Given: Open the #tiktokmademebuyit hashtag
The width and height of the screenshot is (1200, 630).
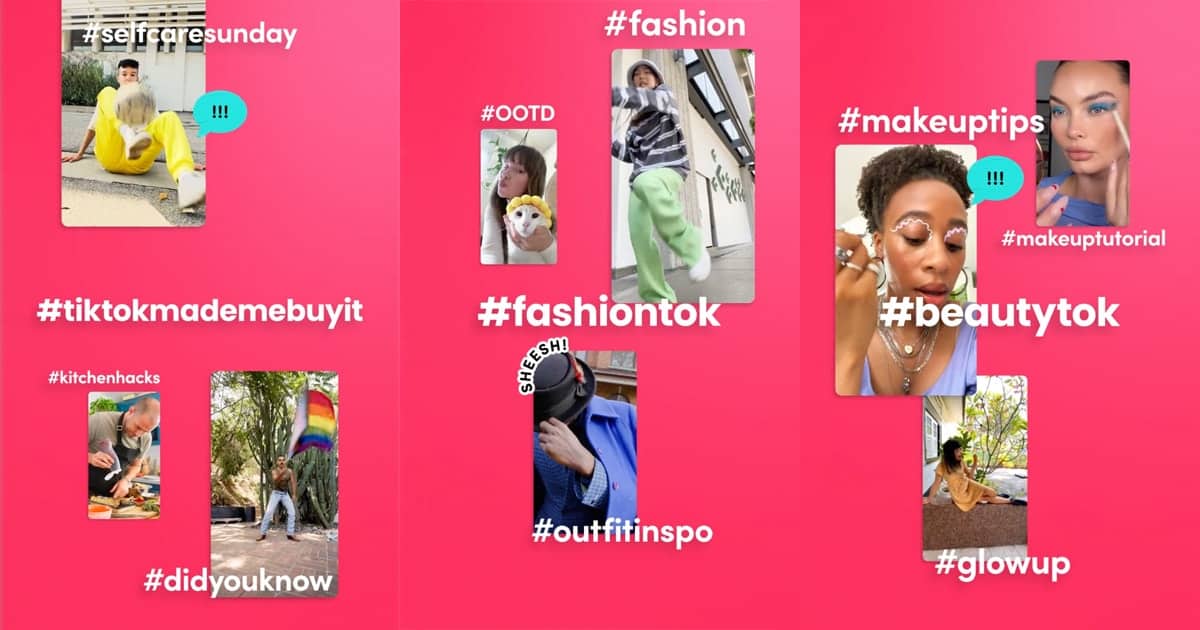Looking at the screenshot, I should 200,310.
